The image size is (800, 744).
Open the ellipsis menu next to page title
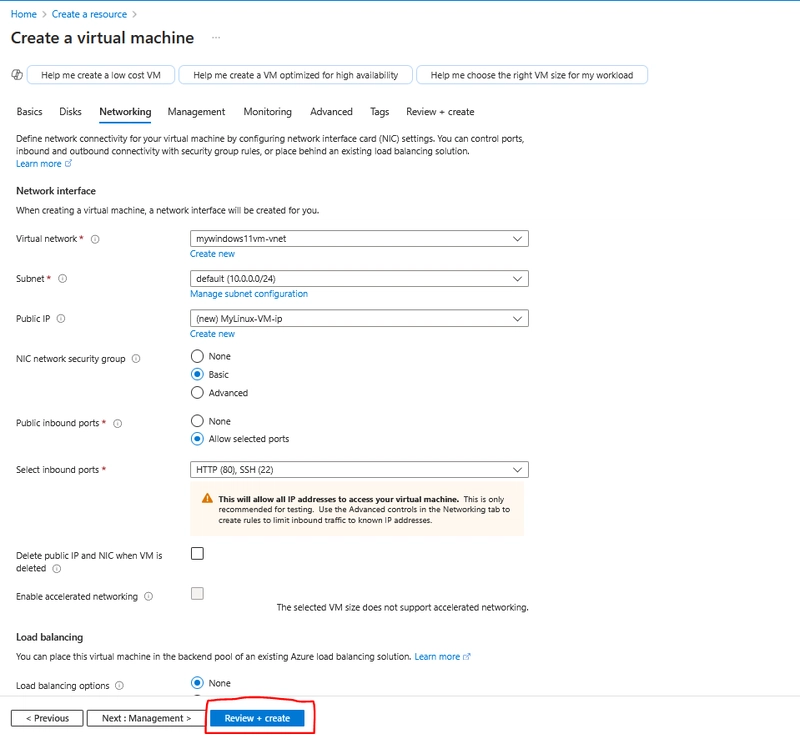click(216, 38)
